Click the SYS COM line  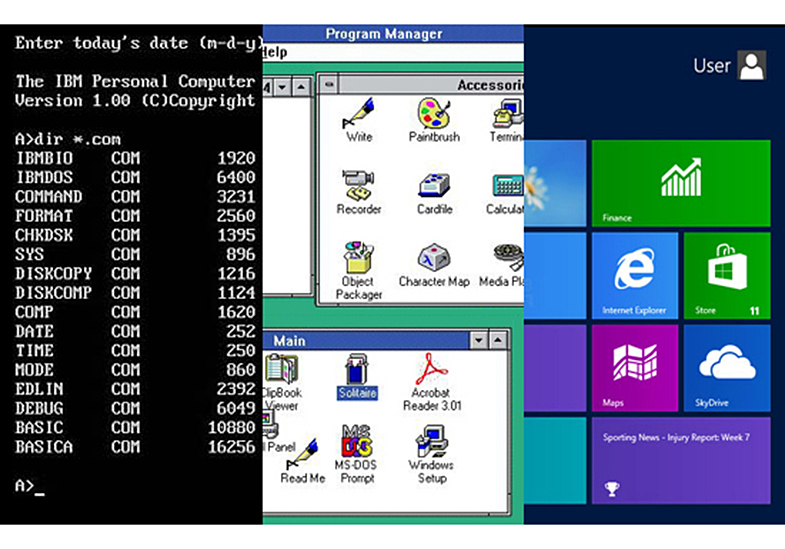click(x=135, y=254)
